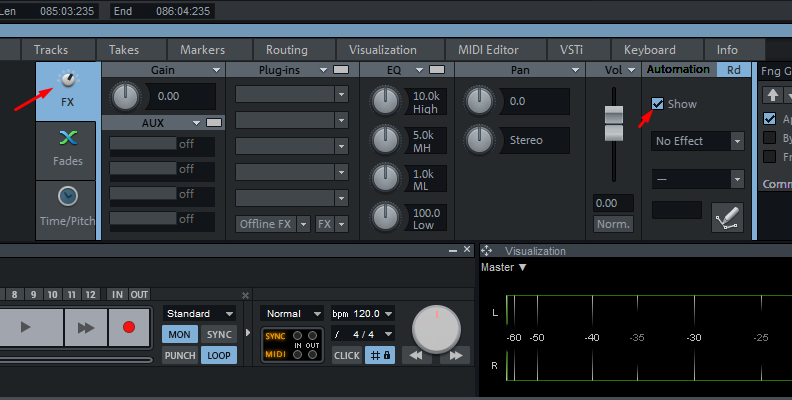The image size is (792, 400).
Task: Click the OUT marker button
Action: click(x=139, y=294)
